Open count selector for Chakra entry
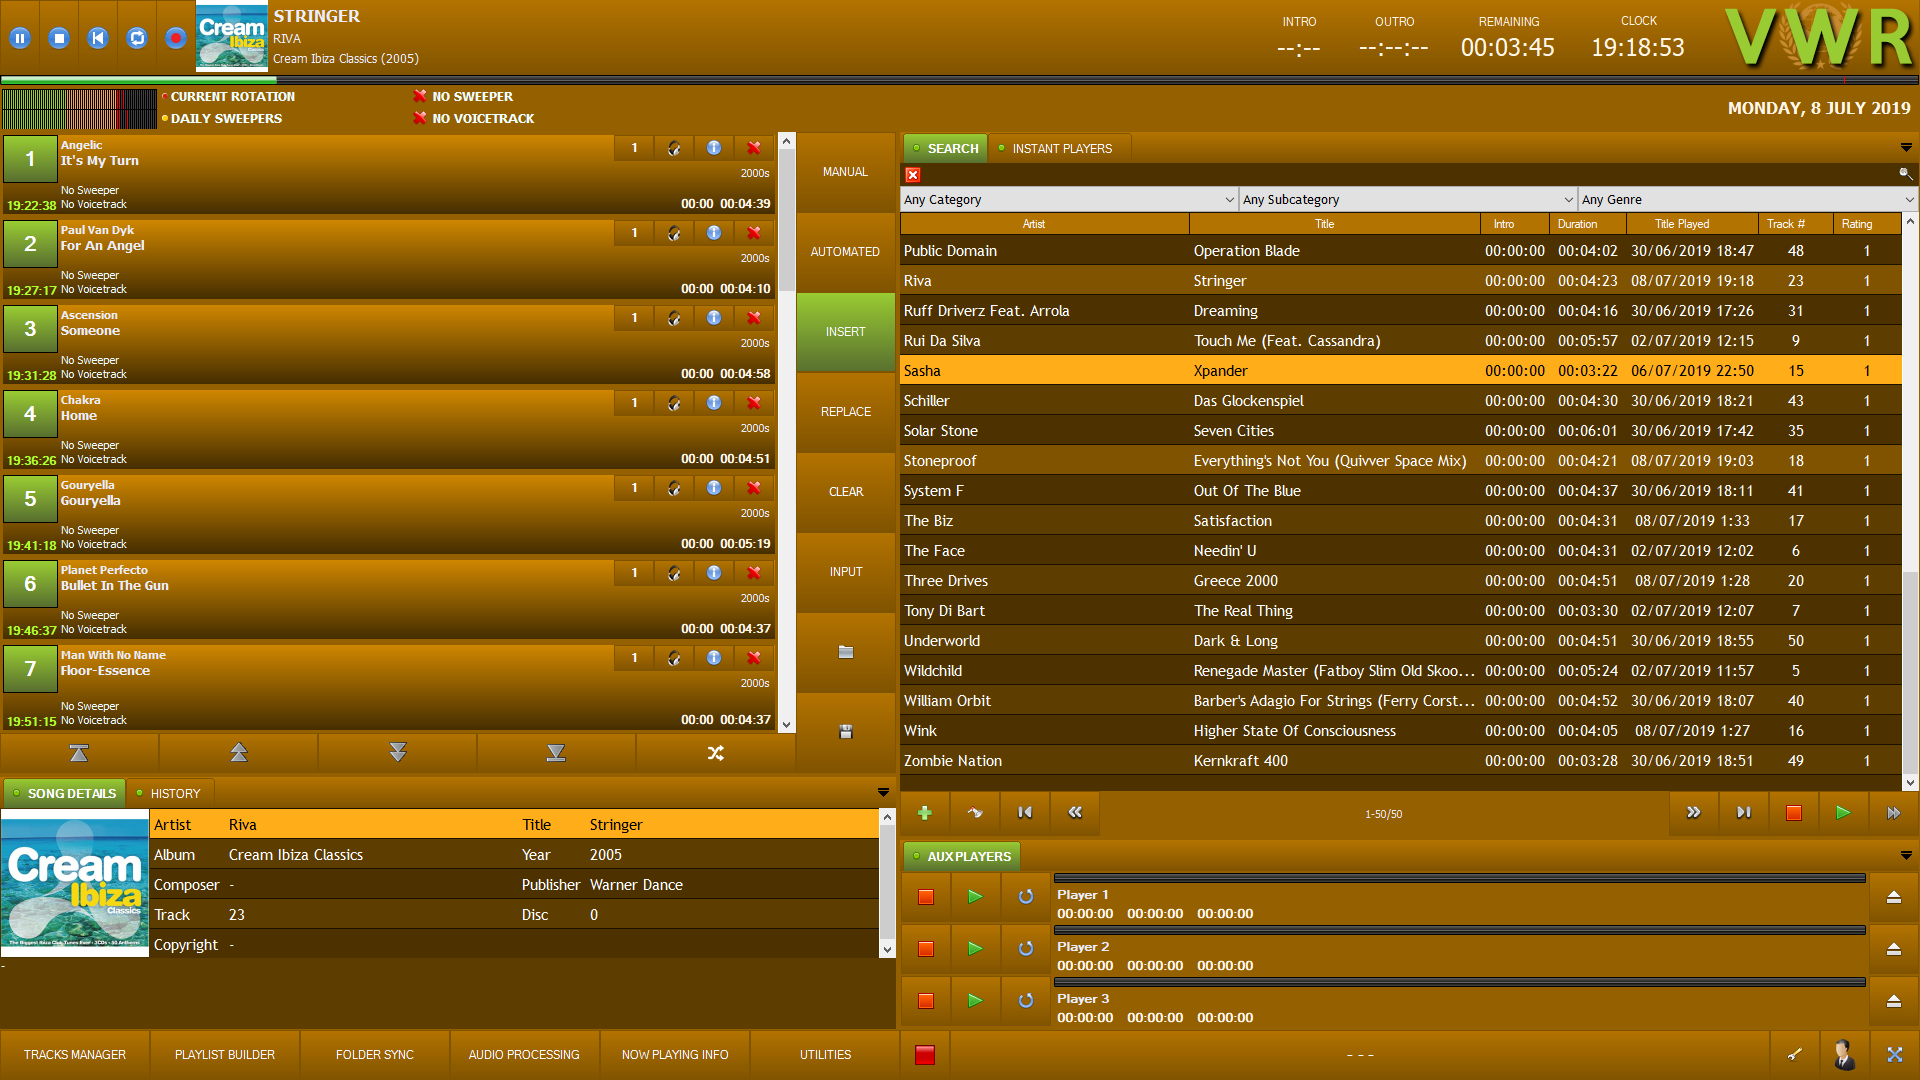This screenshot has width=1920, height=1080. click(x=634, y=403)
